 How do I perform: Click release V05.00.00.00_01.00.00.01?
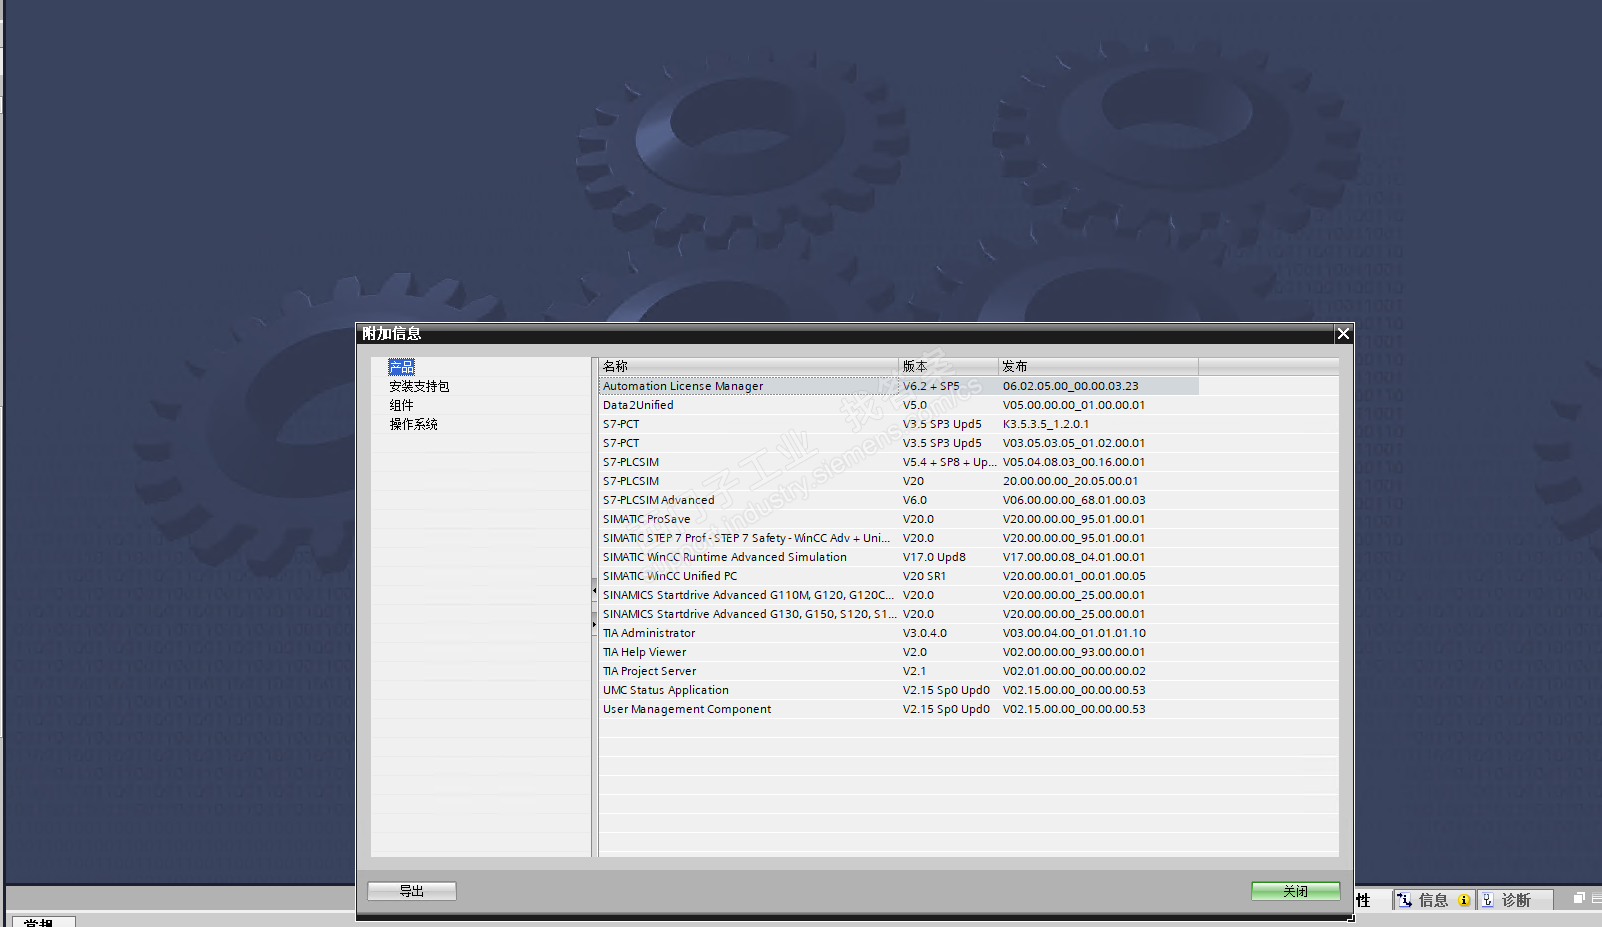pos(1074,405)
